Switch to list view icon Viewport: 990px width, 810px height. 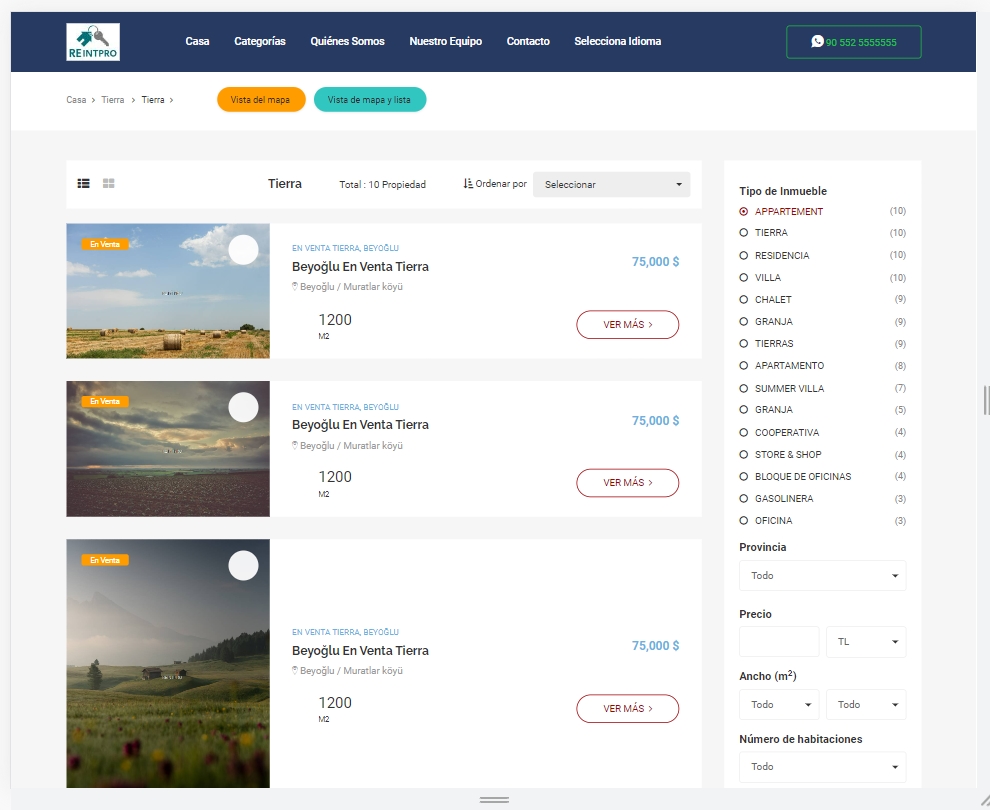pyautogui.click(x=83, y=184)
